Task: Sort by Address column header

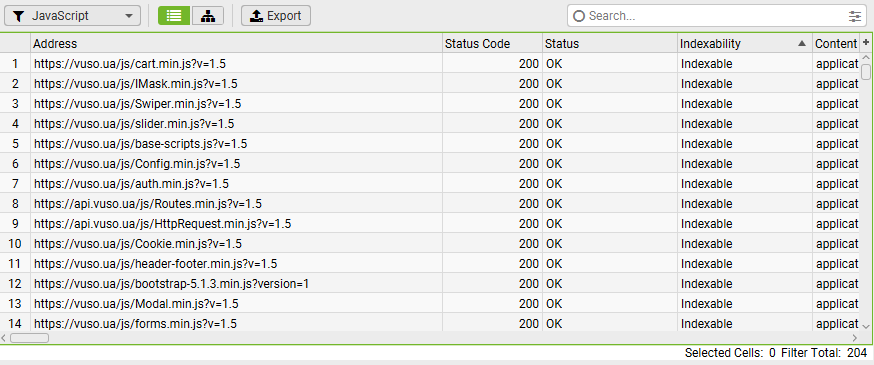Action: click(237, 43)
